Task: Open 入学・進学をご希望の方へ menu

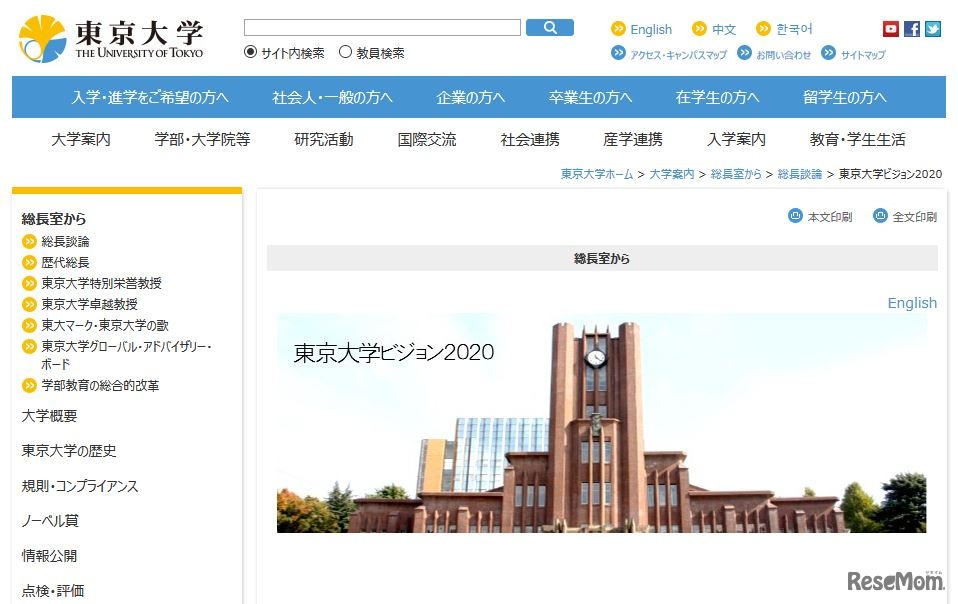Action: point(150,97)
